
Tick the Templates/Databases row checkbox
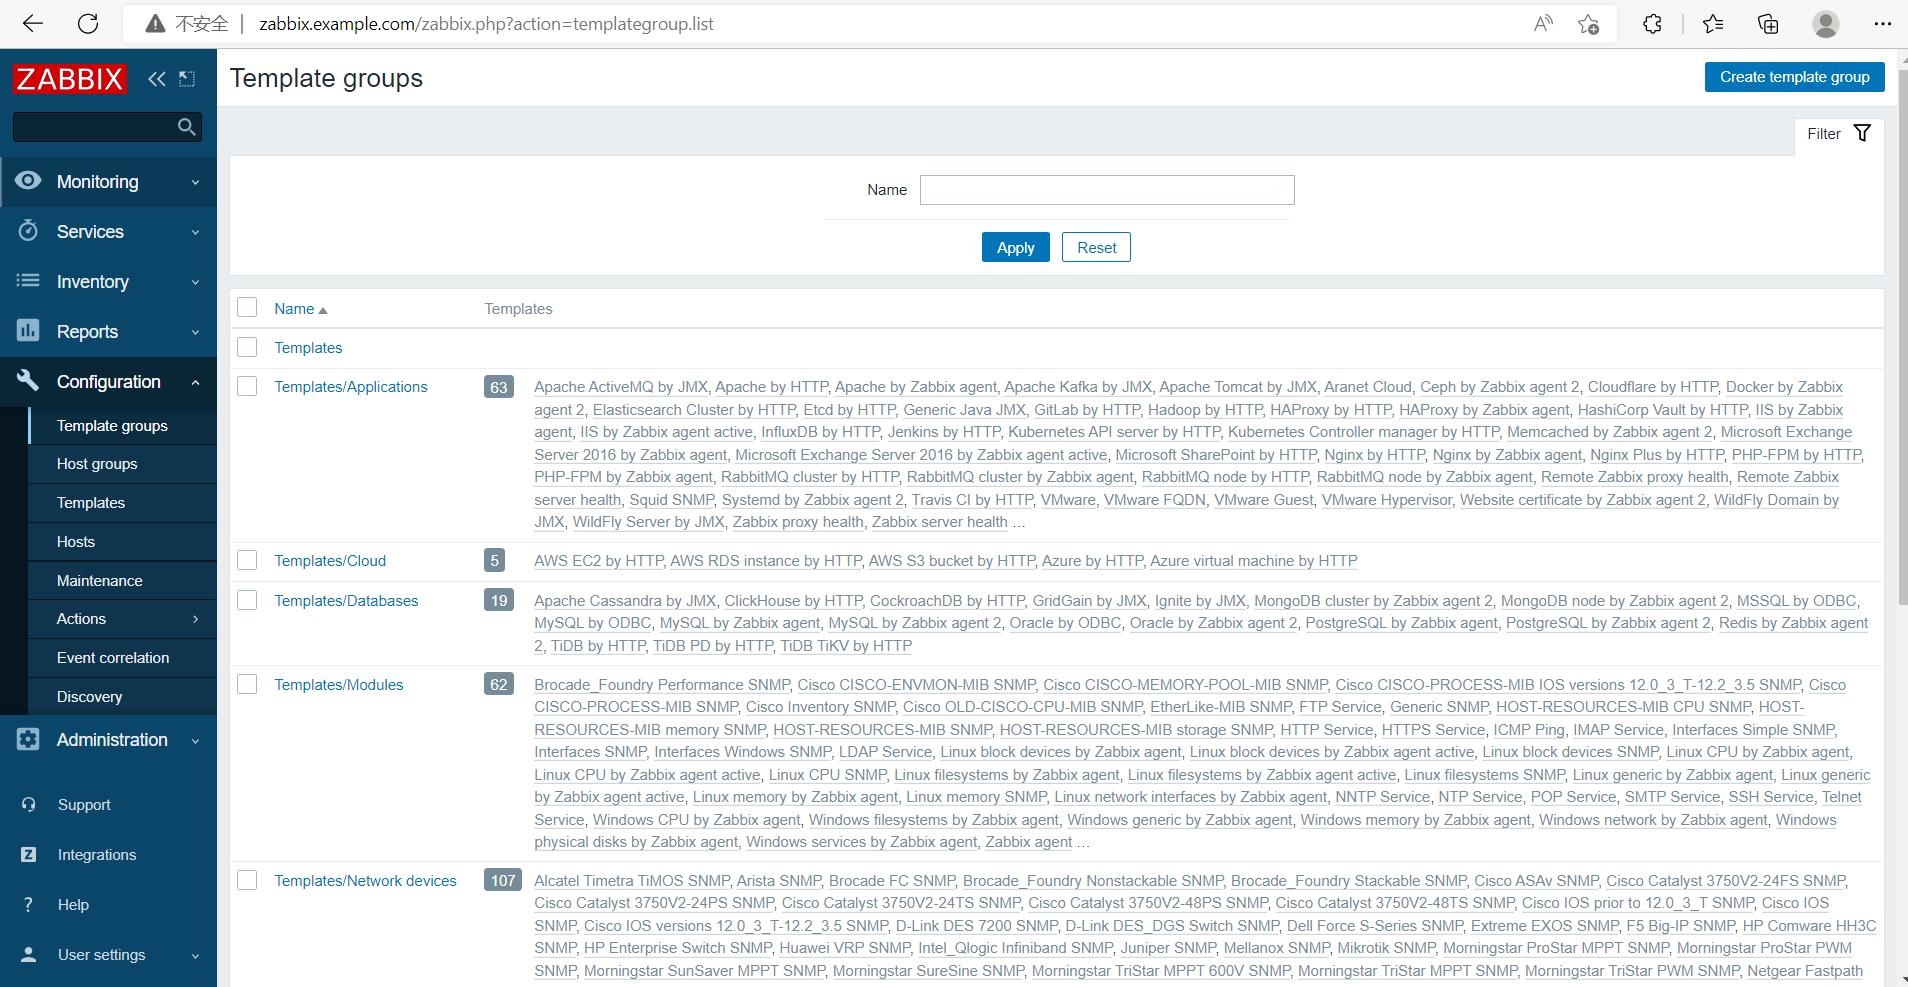[247, 600]
